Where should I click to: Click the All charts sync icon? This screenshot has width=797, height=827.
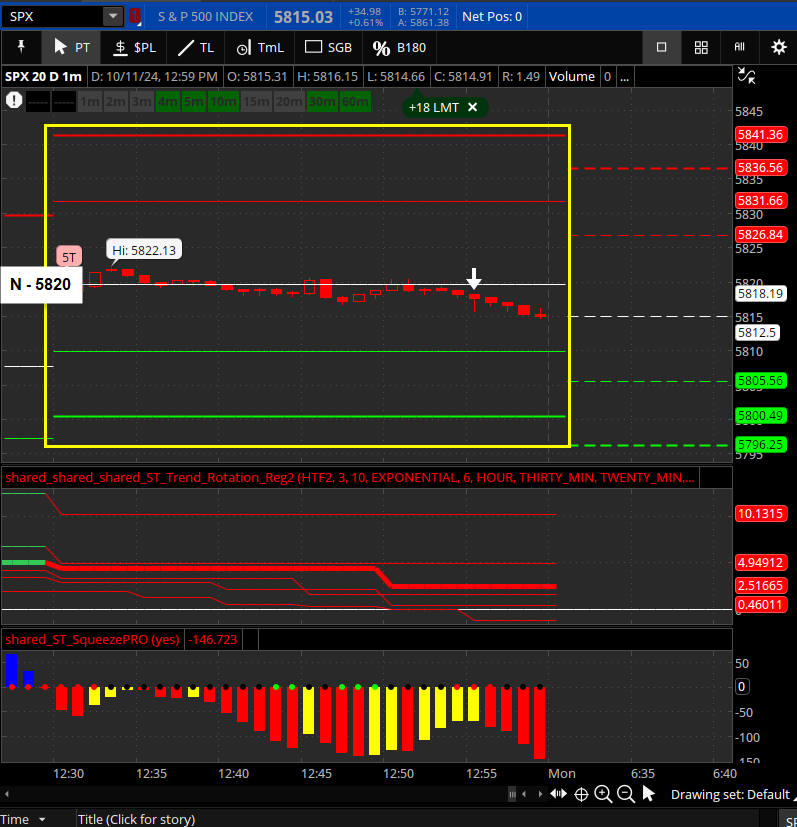[x=740, y=47]
